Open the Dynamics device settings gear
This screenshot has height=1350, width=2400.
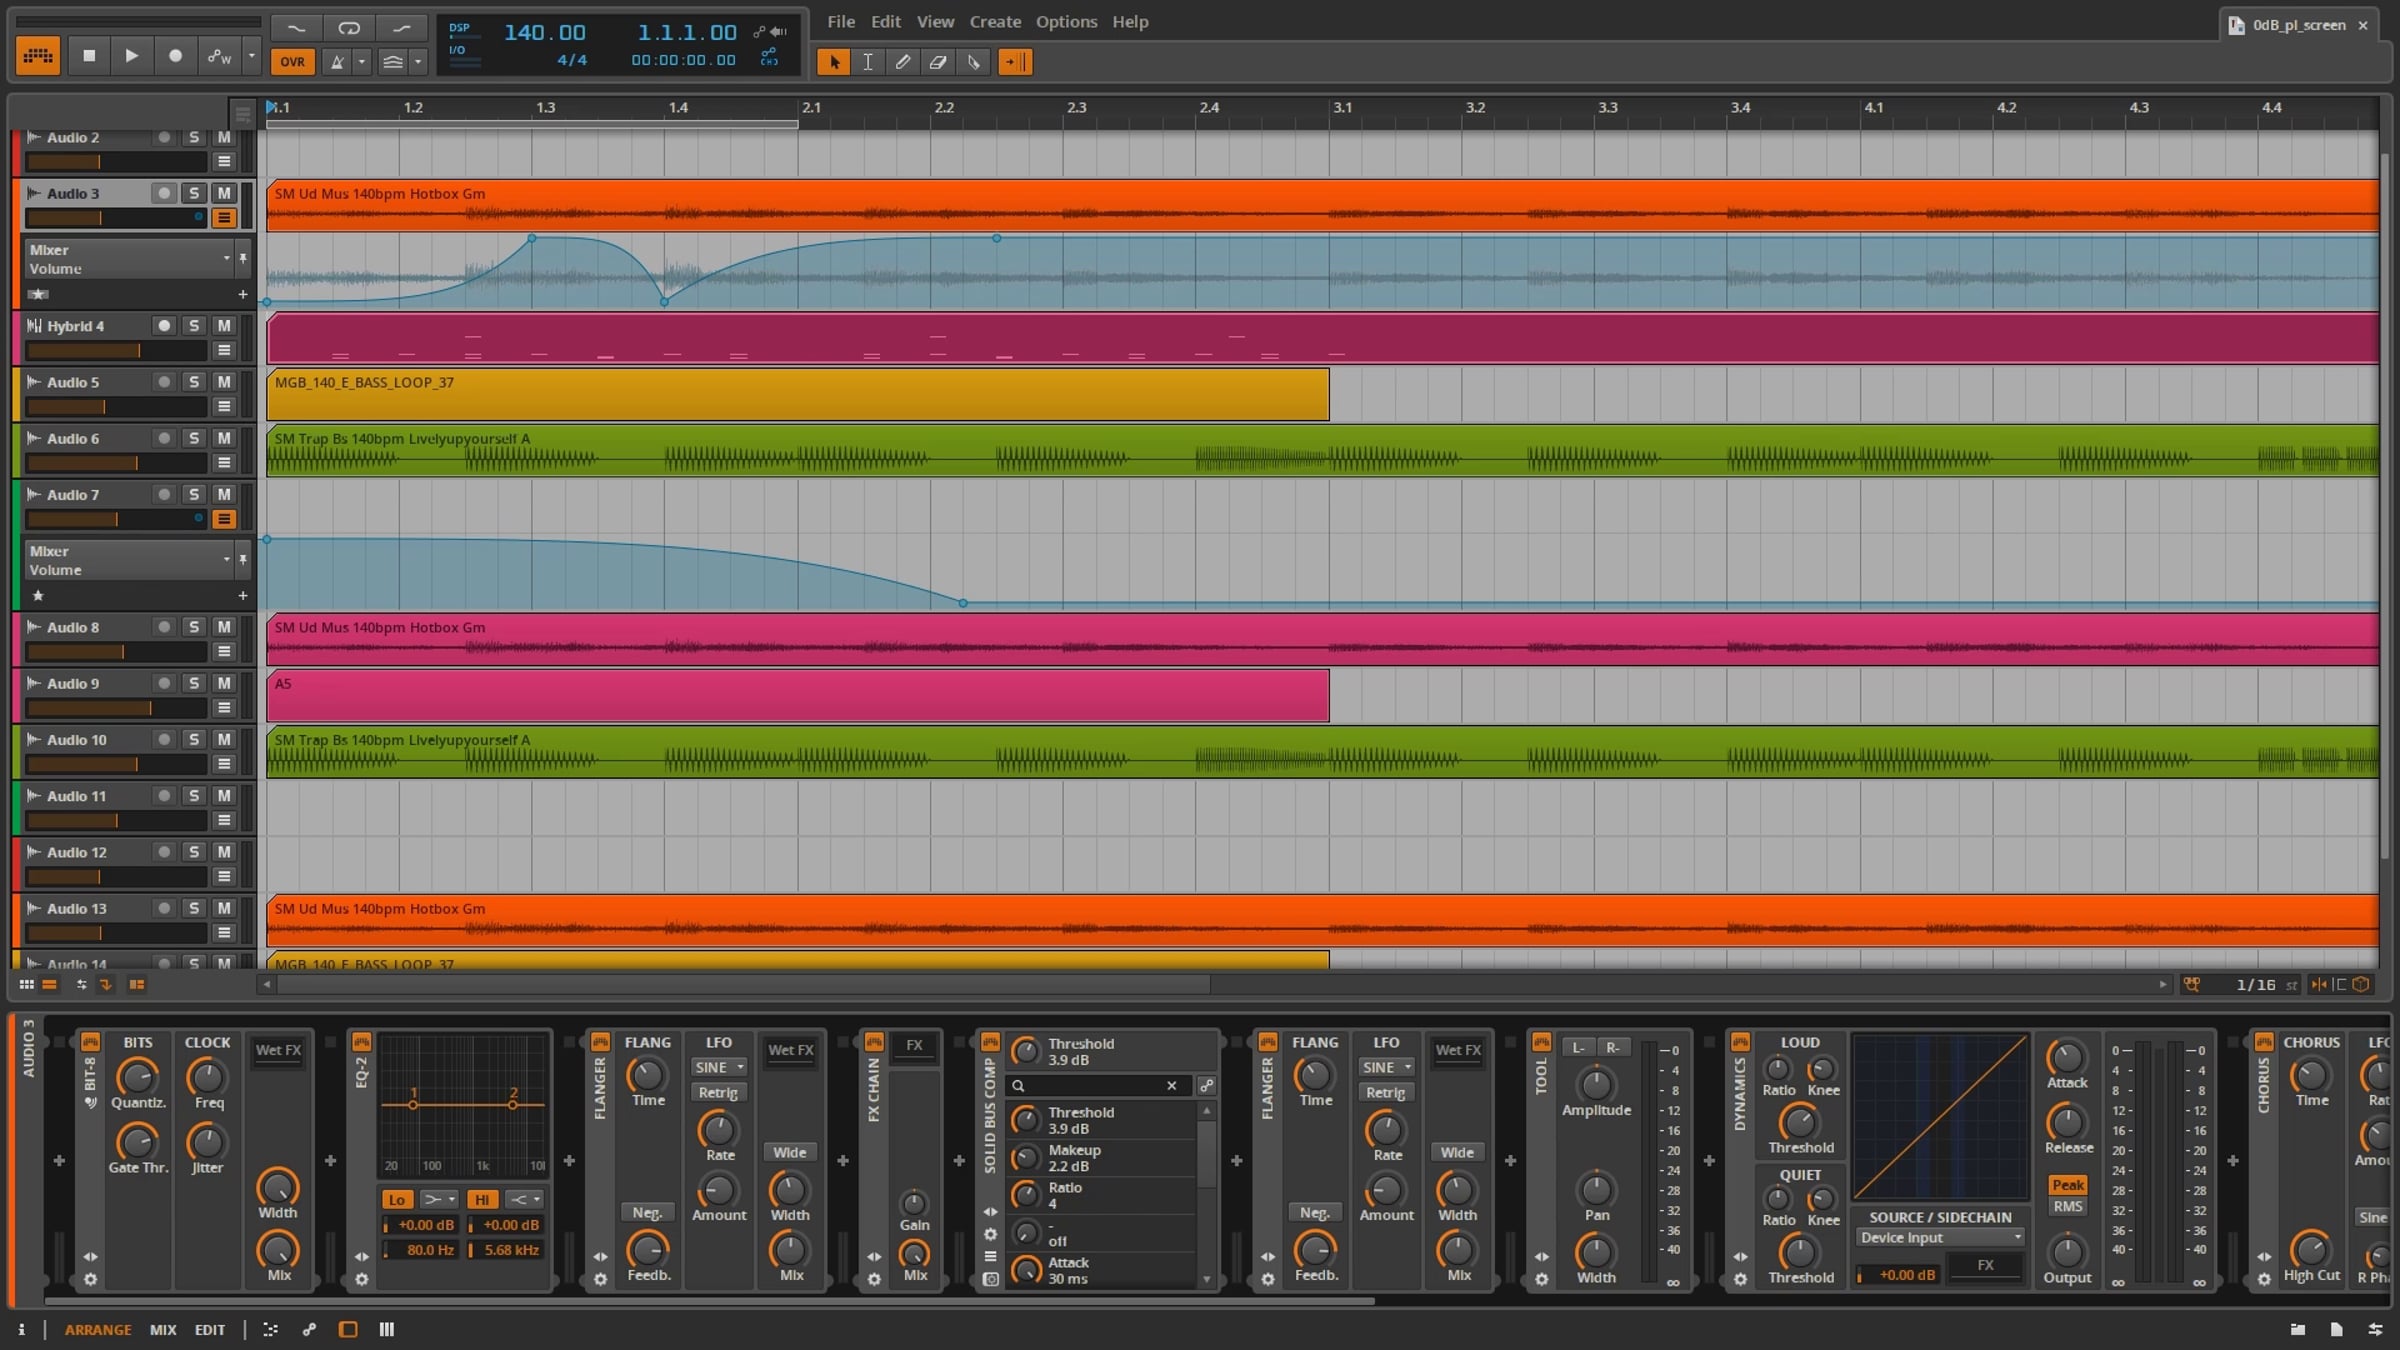pyautogui.click(x=1740, y=1279)
